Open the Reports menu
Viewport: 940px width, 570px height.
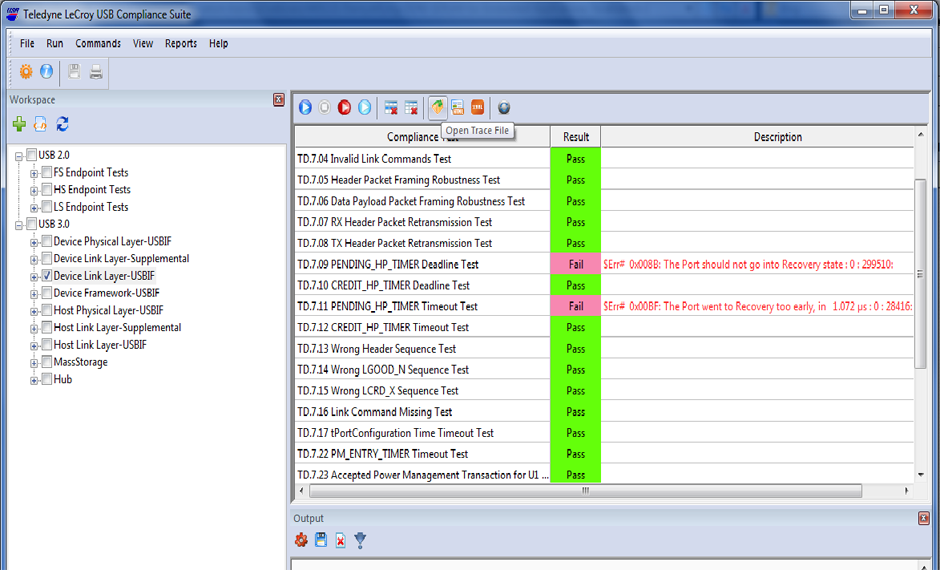(181, 44)
